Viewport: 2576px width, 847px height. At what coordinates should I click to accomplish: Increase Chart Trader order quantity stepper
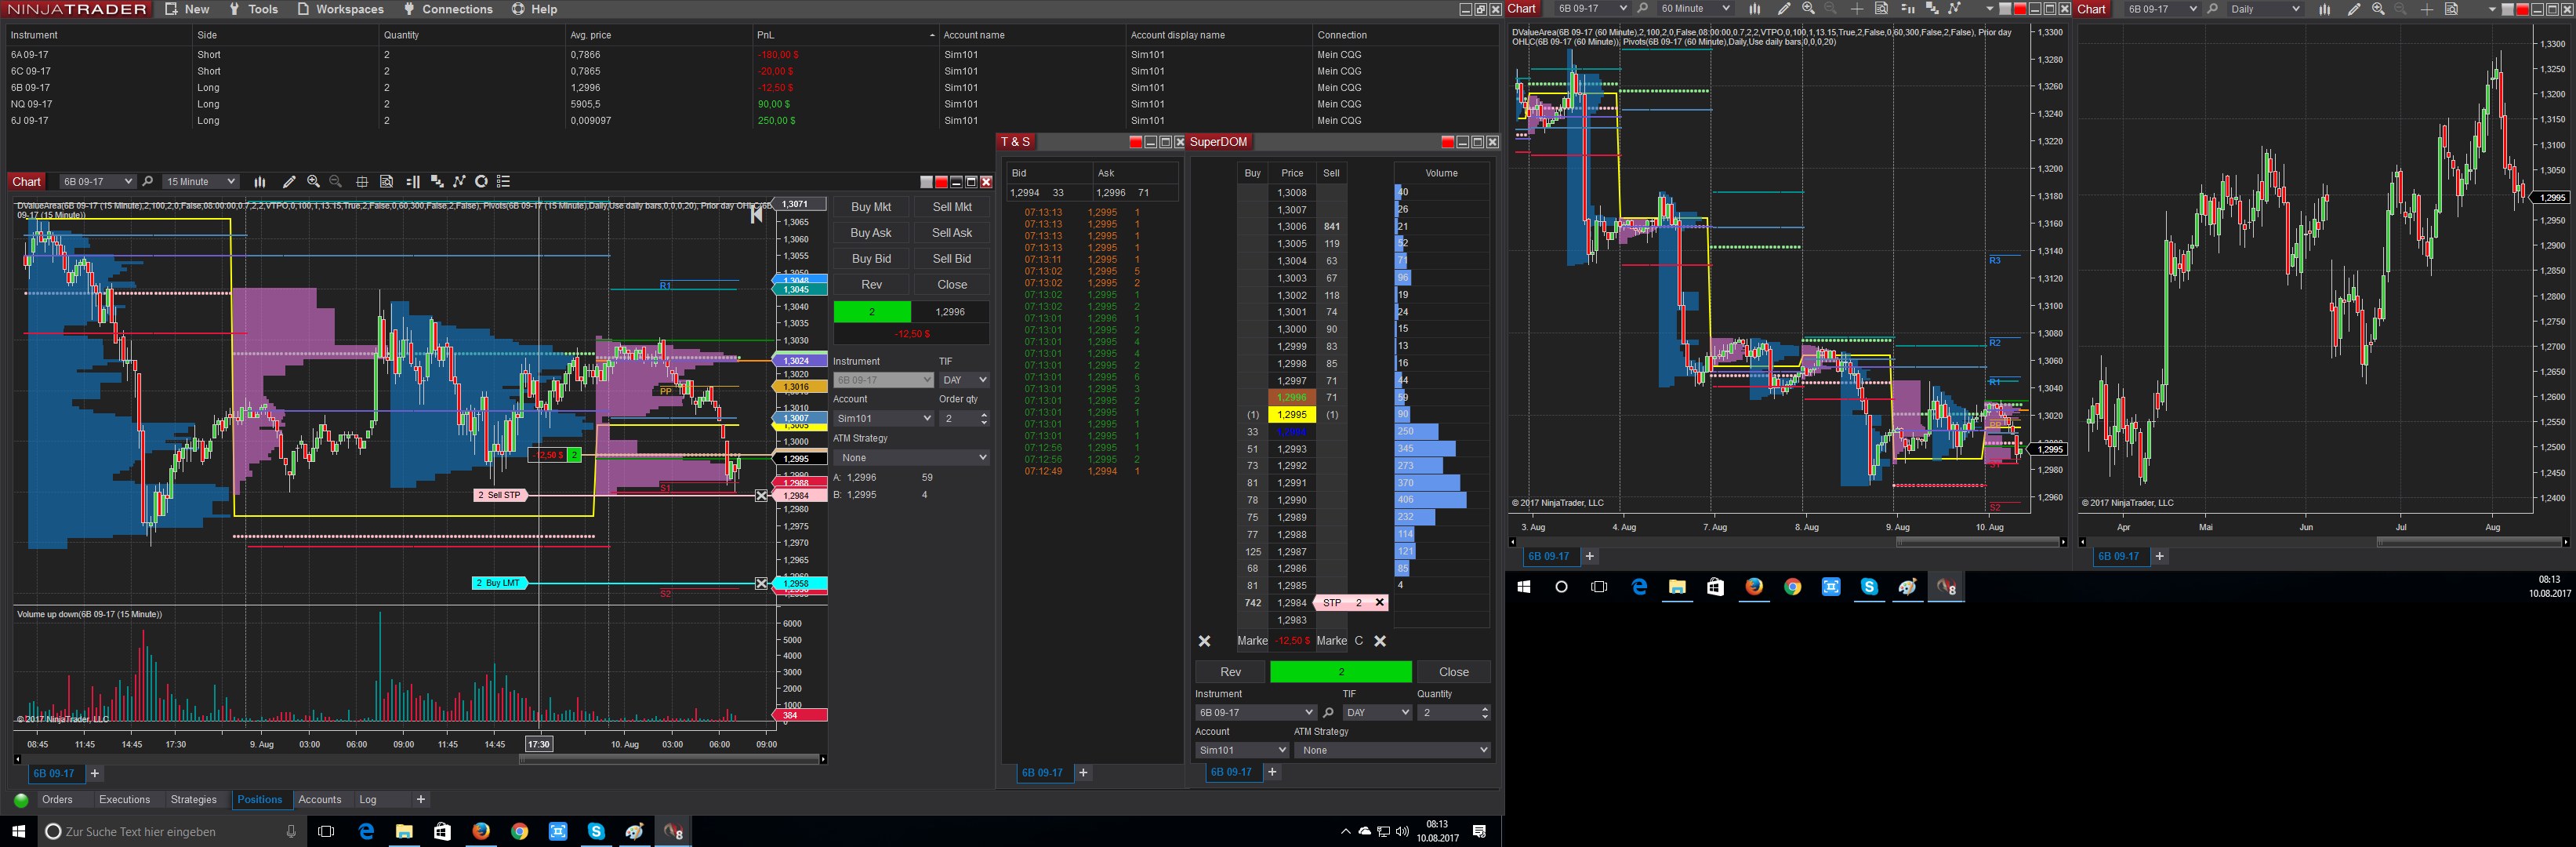pyautogui.click(x=984, y=415)
